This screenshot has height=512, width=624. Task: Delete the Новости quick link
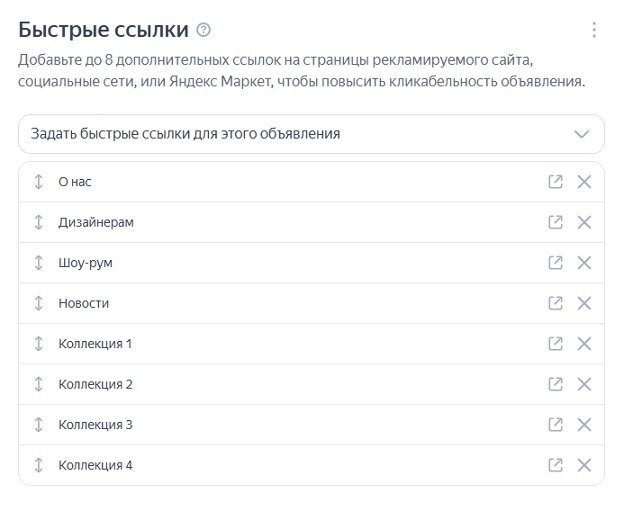point(585,303)
